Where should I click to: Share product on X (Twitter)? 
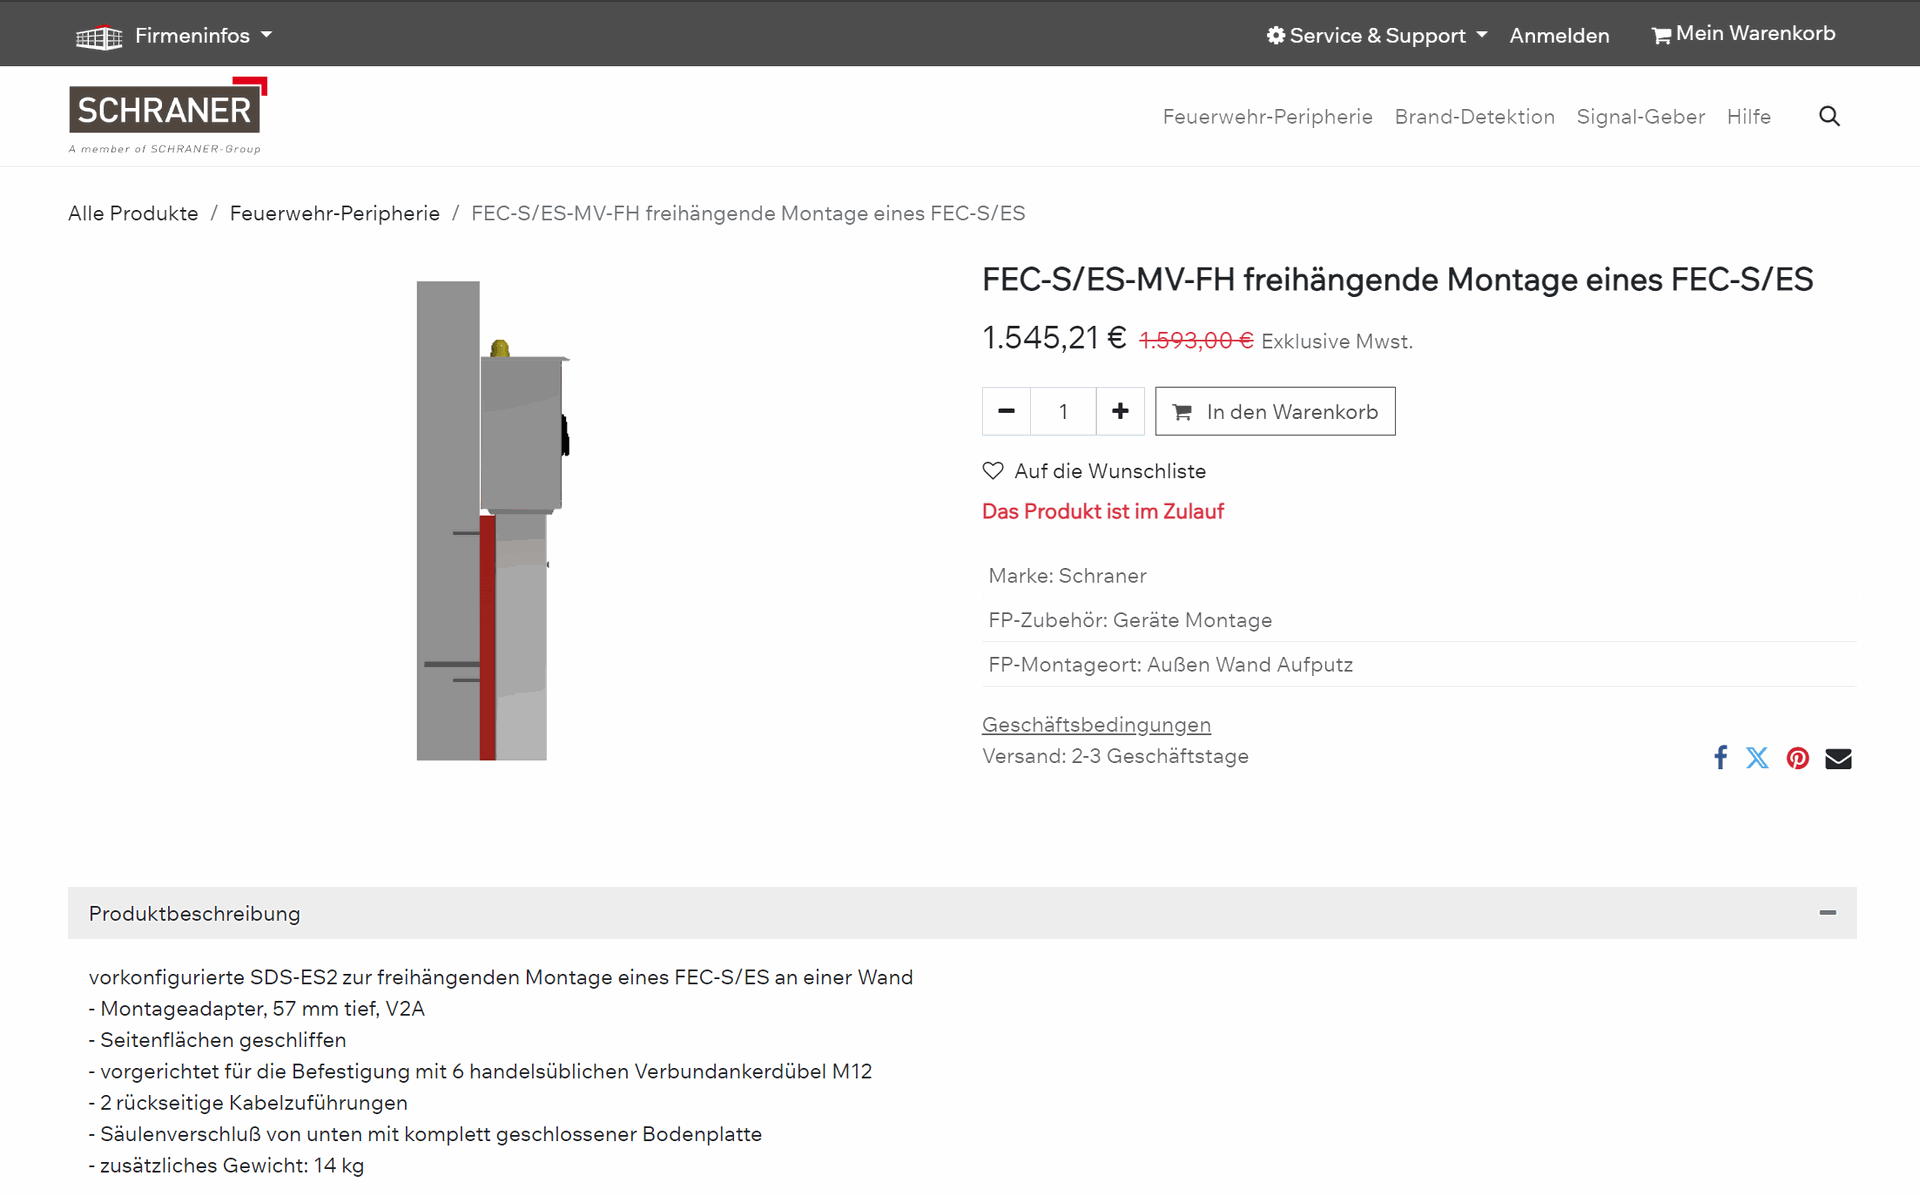click(x=1757, y=758)
